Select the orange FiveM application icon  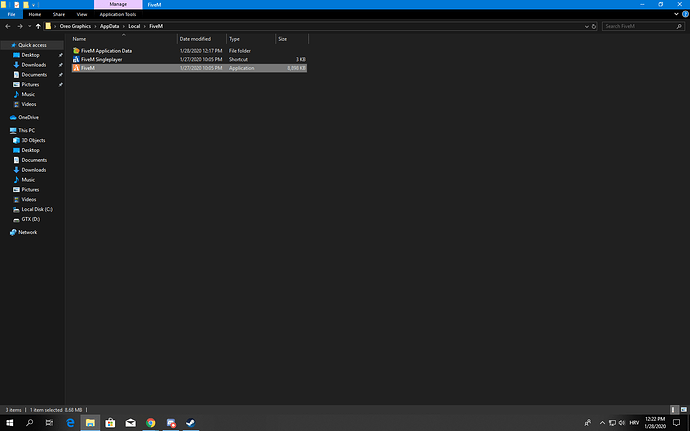(76, 68)
